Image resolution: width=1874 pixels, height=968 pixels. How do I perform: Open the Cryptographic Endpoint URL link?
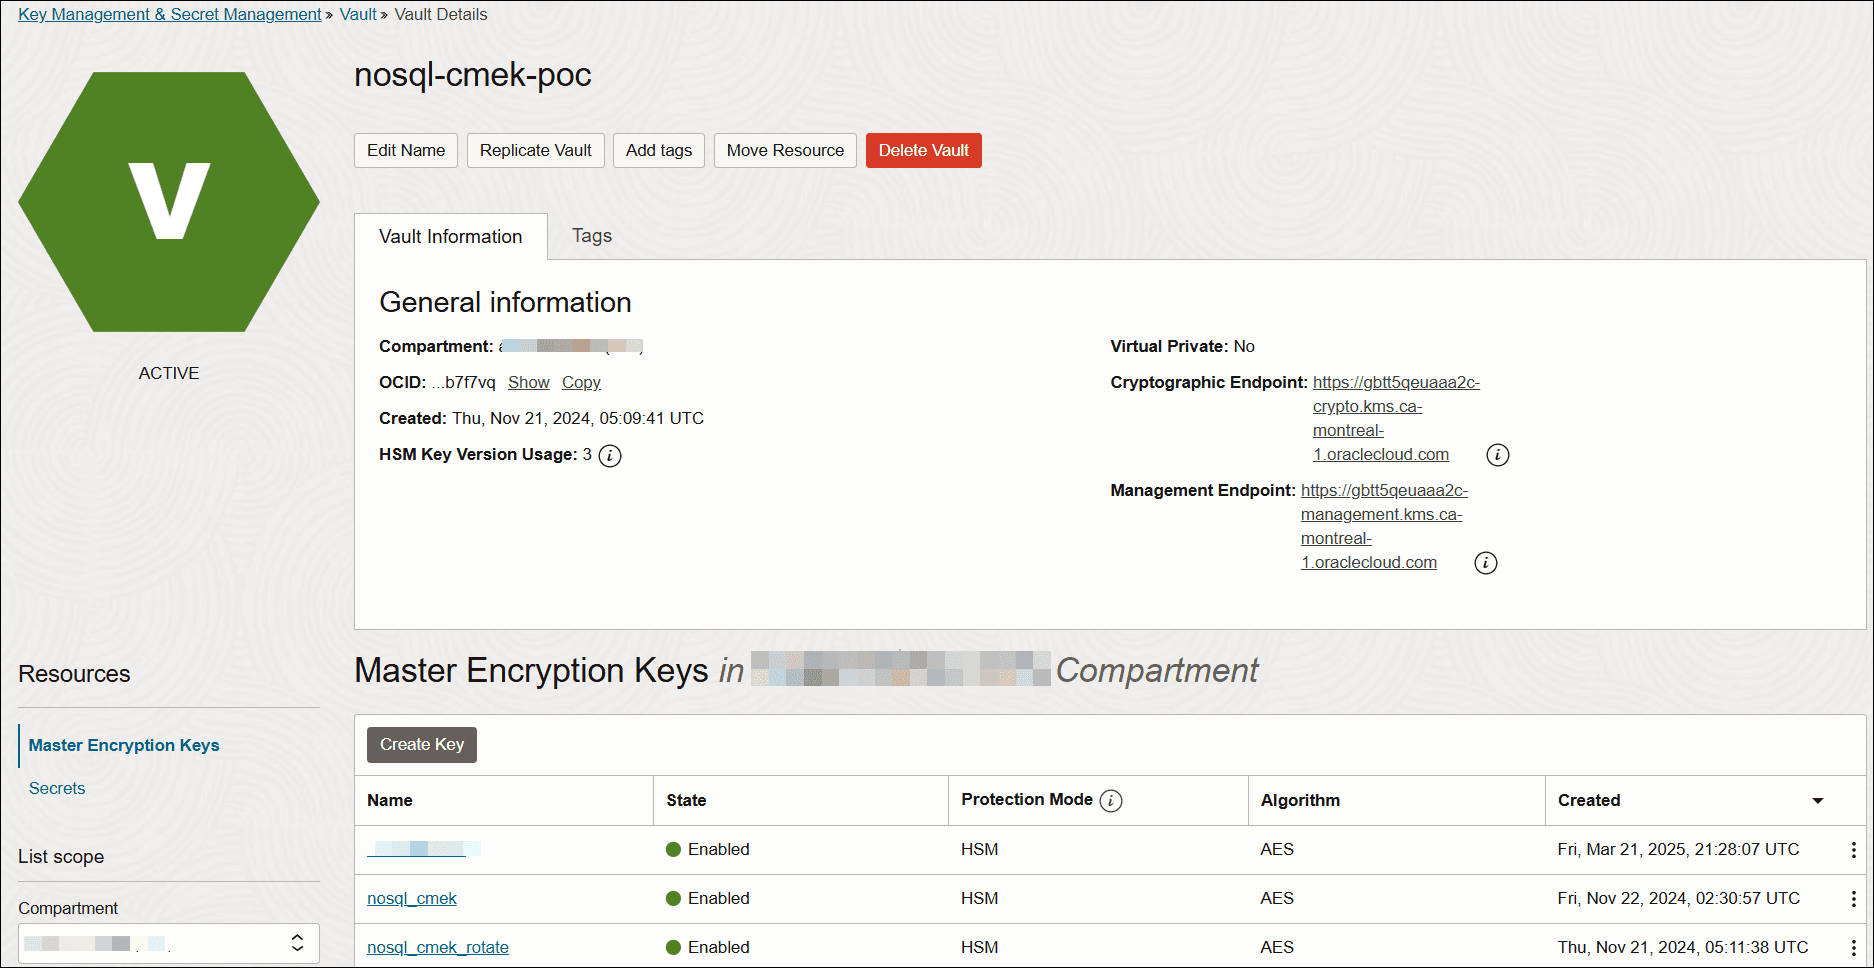[x=1396, y=418]
